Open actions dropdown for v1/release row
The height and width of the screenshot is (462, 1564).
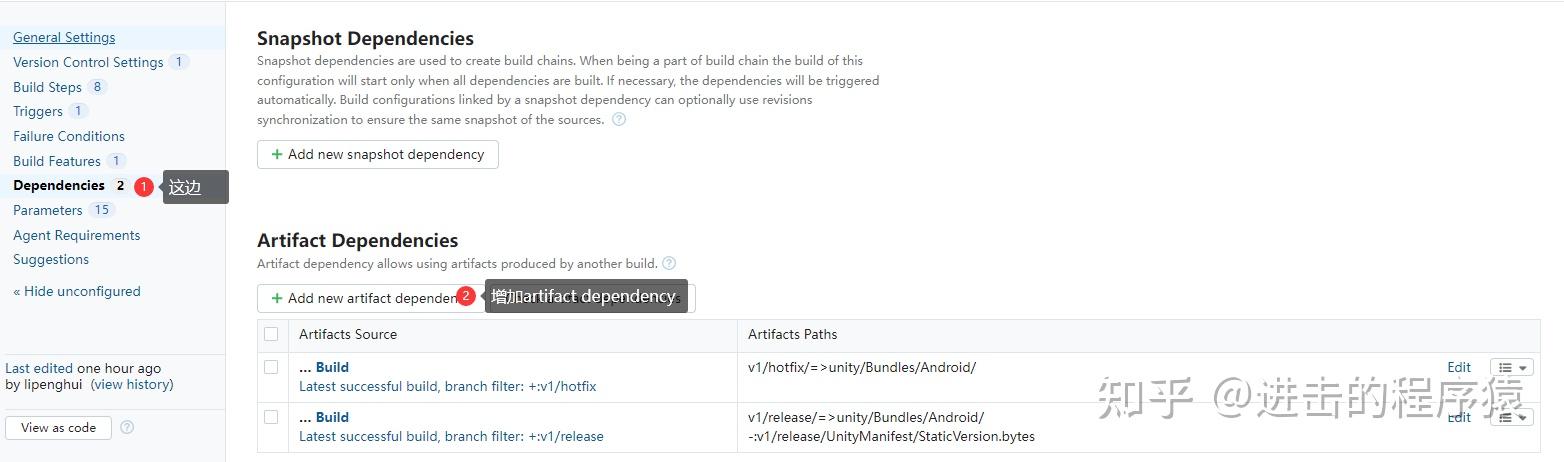click(1511, 418)
